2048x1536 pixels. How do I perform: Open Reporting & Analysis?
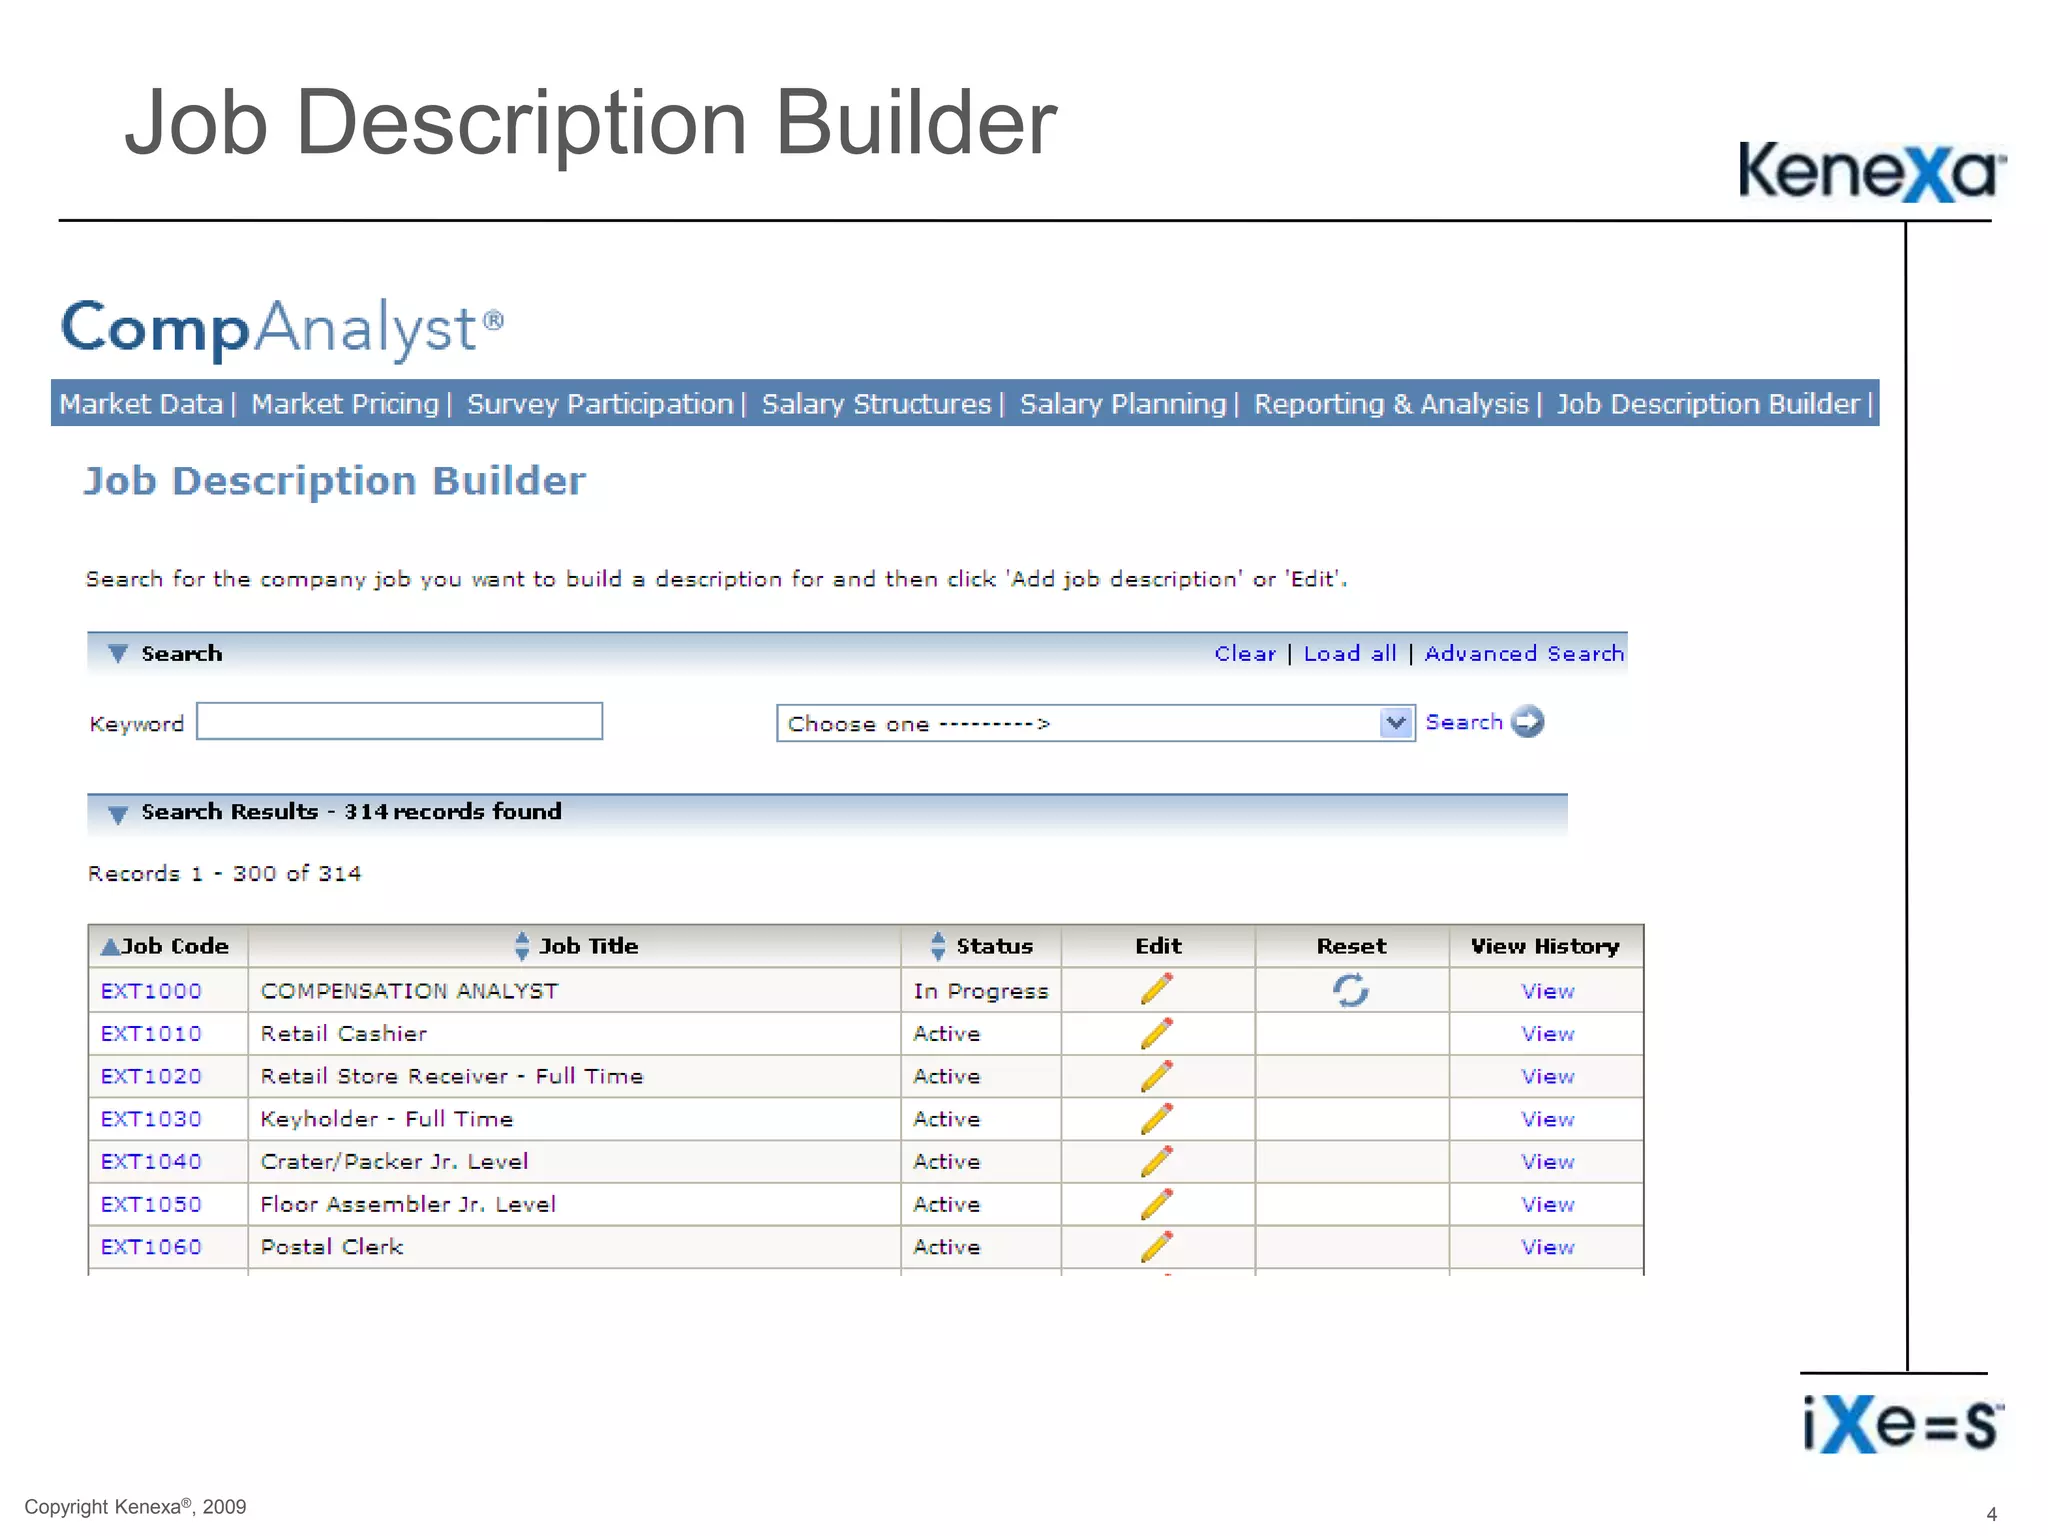[x=1391, y=404]
